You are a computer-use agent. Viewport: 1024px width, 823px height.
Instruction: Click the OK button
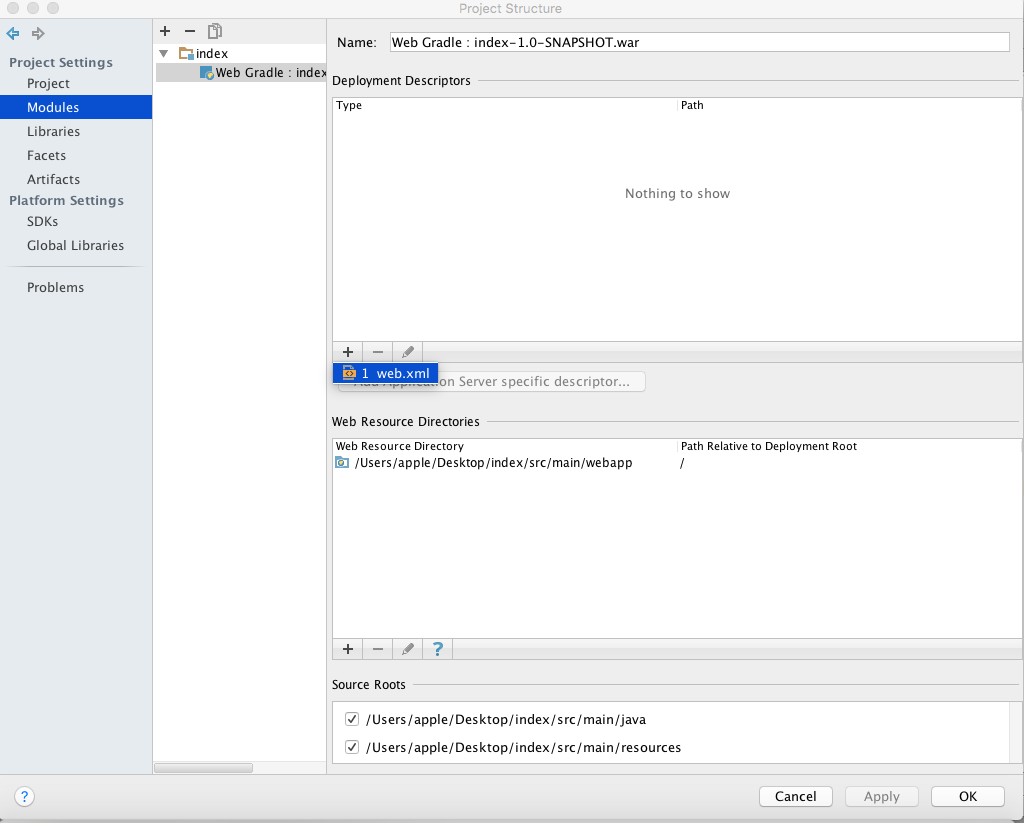(967, 797)
